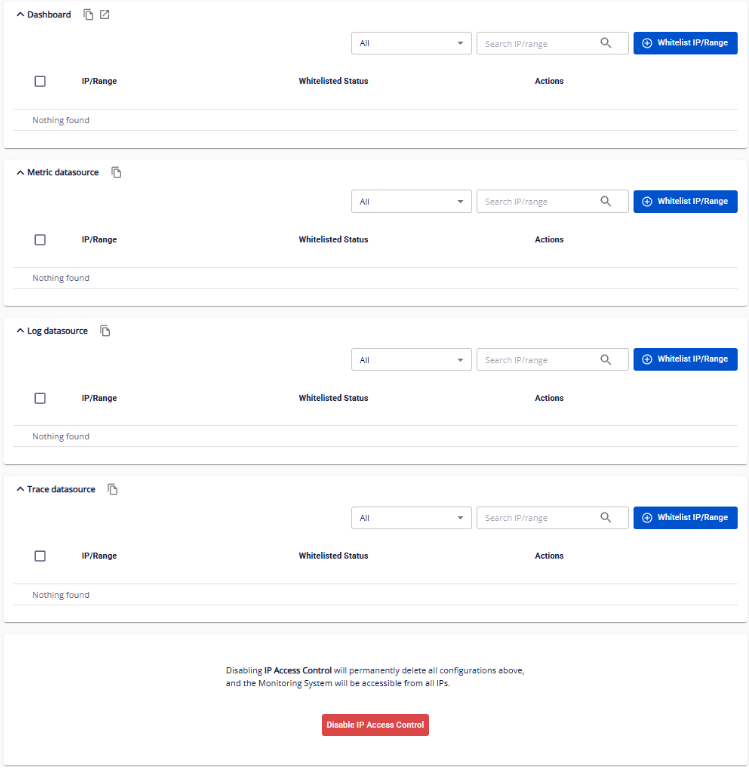749x768 pixels.
Task: Tick the select-all checkbox in Dashboard table
Action: [x=40, y=81]
